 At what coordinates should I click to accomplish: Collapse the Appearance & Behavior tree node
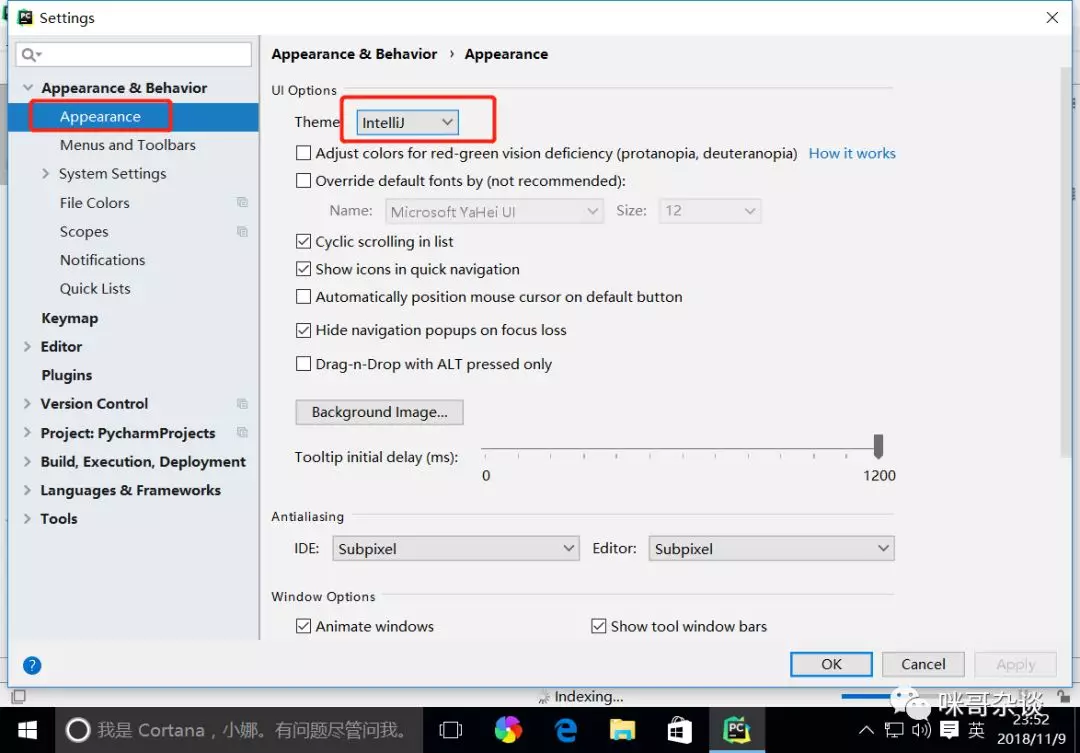tap(28, 87)
